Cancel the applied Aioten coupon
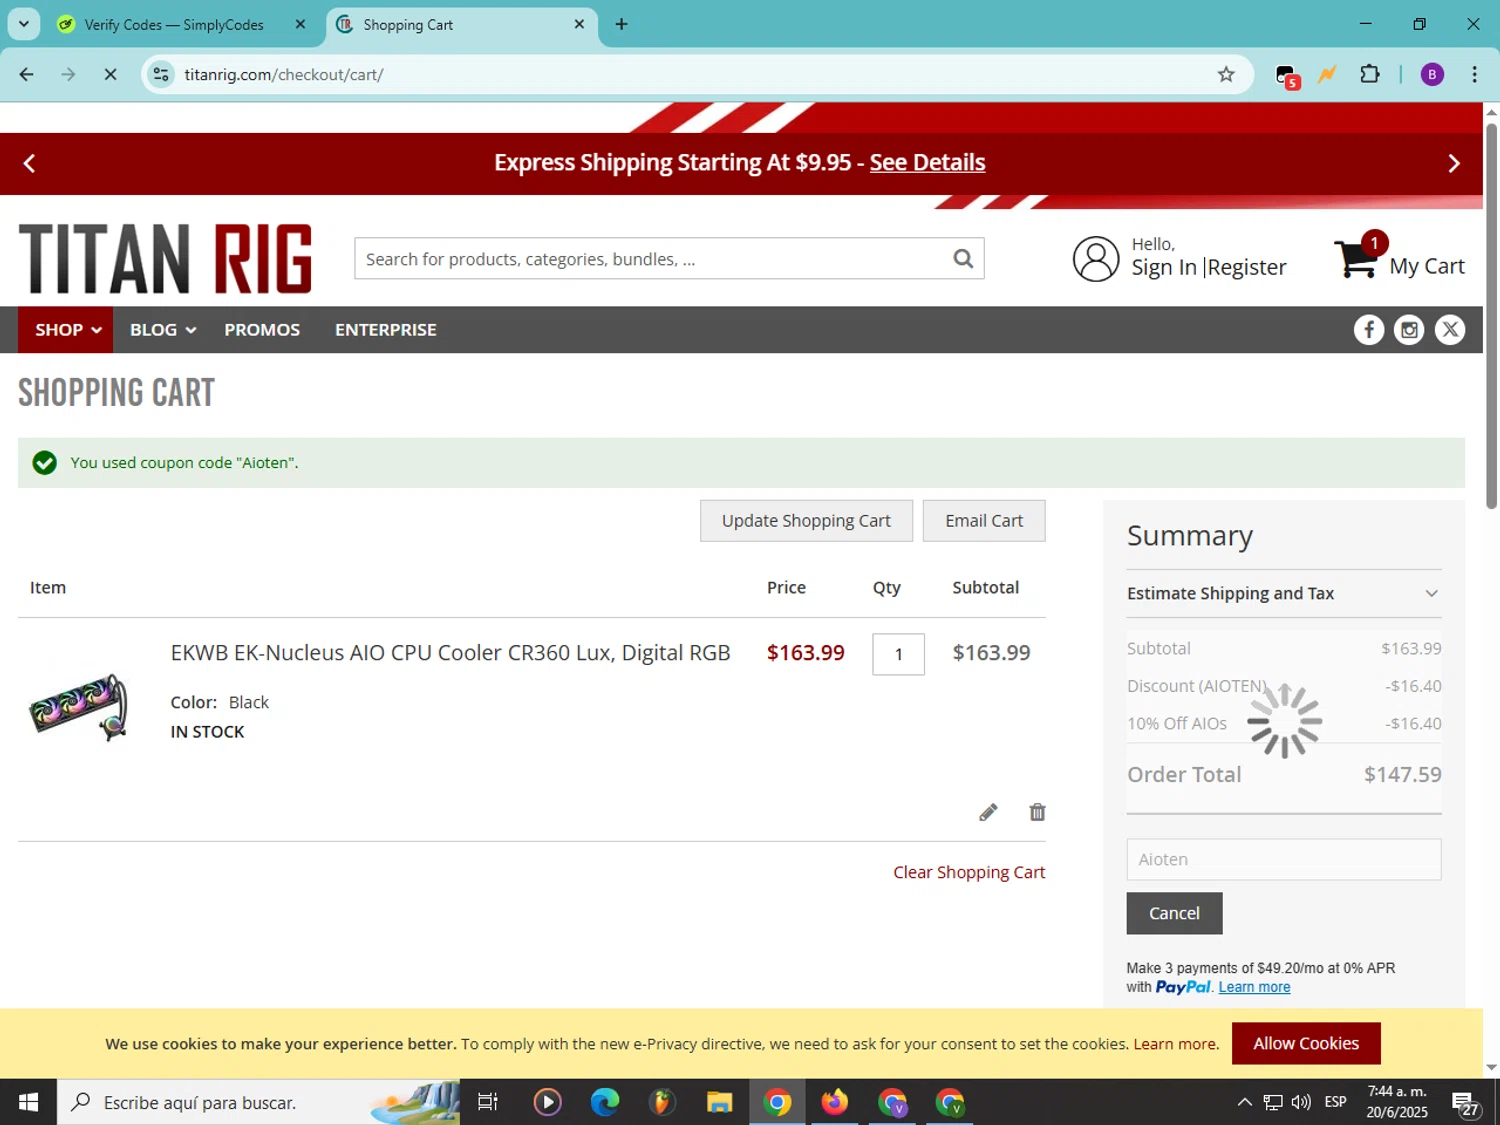This screenshot has width=1500, height=1125. 1174,913
